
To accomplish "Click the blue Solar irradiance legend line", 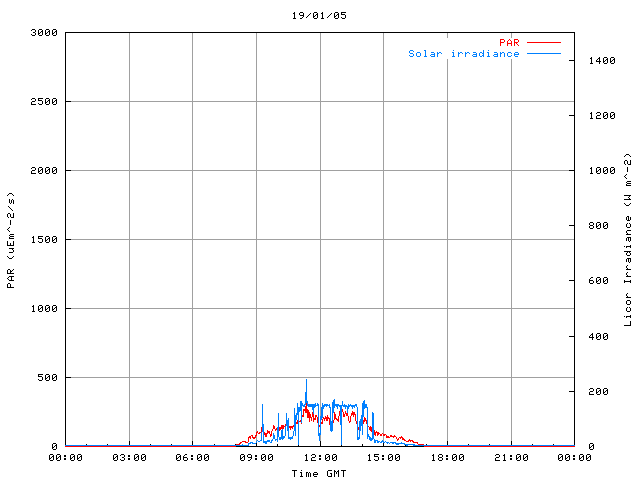I will 544,54.
